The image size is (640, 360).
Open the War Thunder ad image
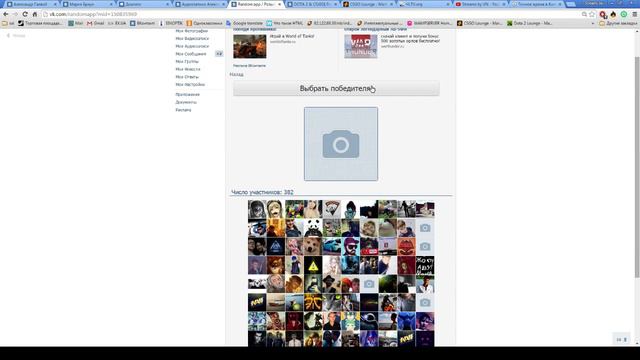361,47
